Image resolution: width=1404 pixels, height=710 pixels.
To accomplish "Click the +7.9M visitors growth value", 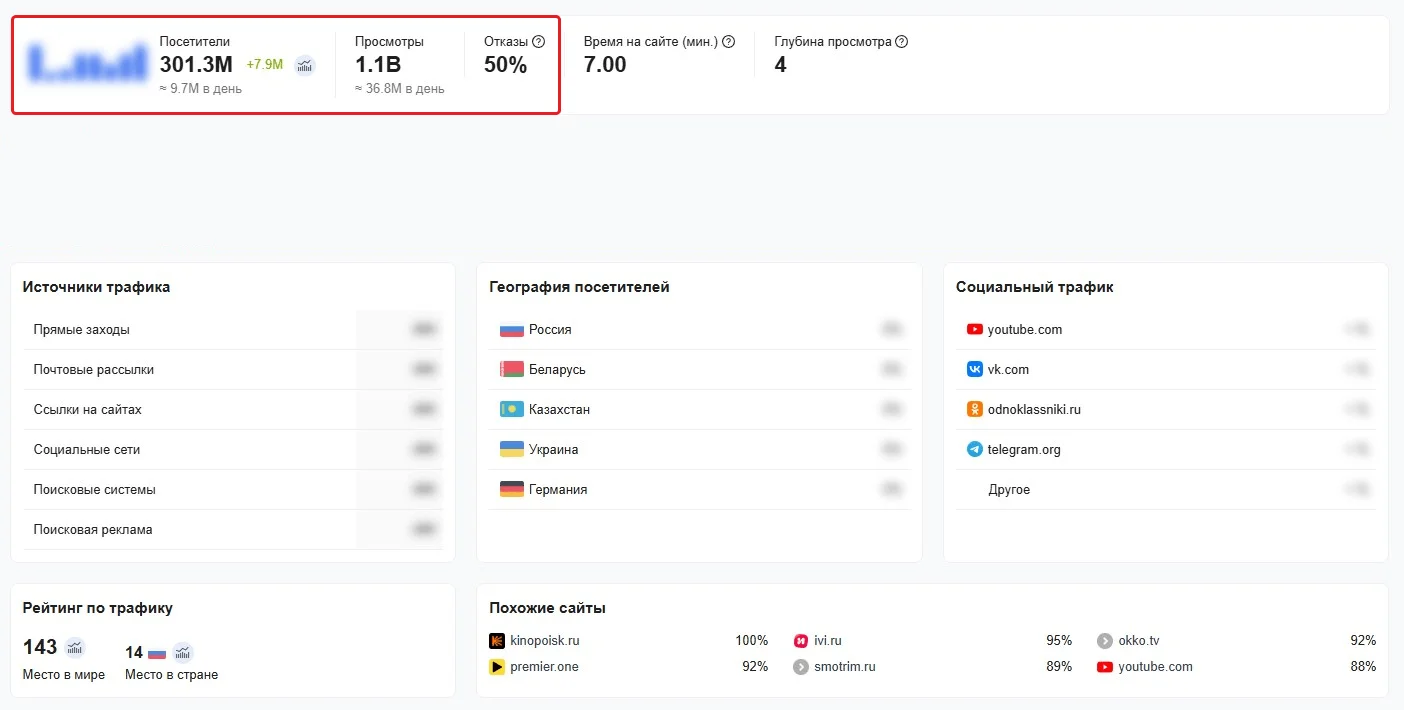I will (265, 65).
